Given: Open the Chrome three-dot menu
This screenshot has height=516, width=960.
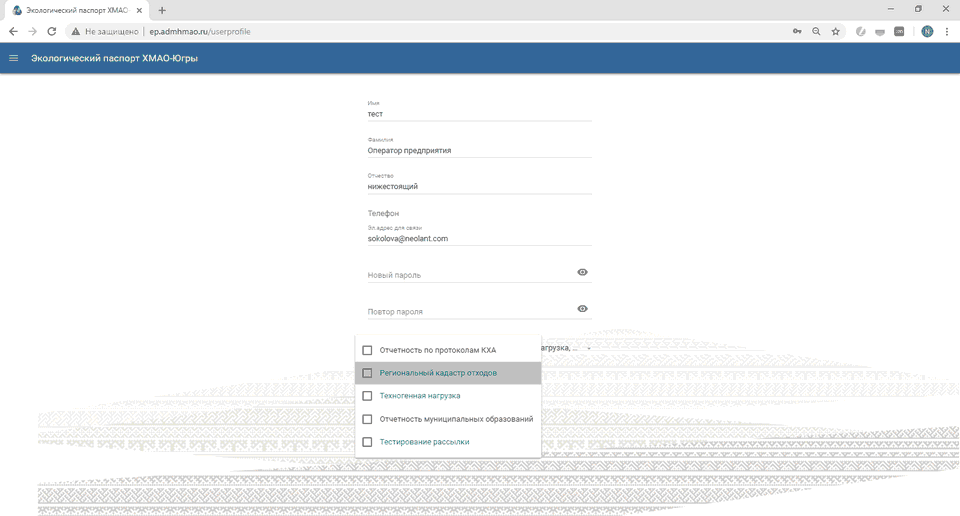Looking at the screenshot, I should click(x=946, y=32).
